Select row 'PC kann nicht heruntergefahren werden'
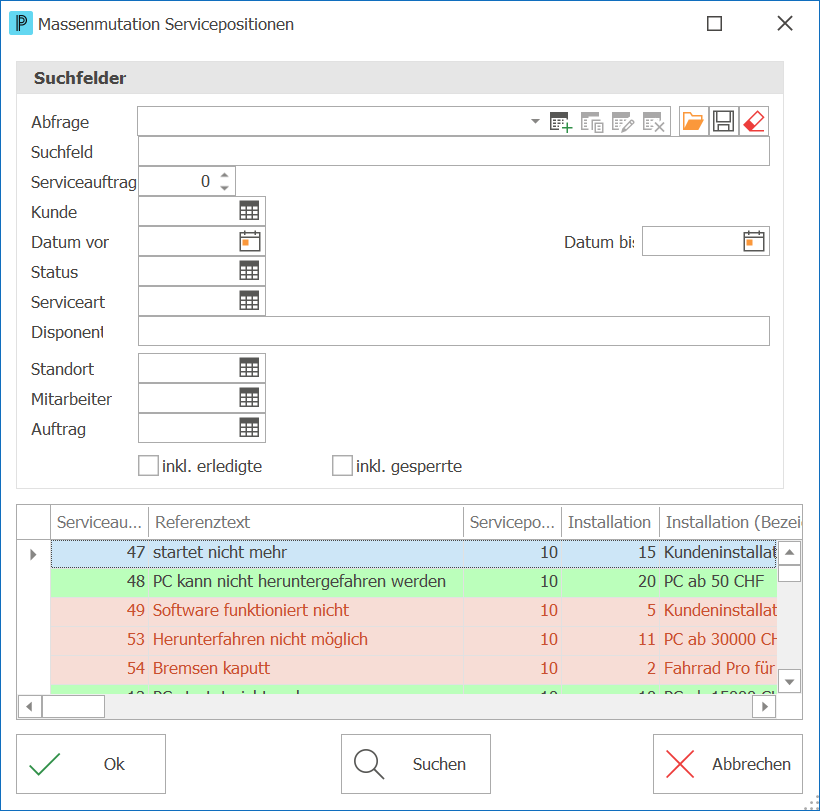 tap(413, 582)
